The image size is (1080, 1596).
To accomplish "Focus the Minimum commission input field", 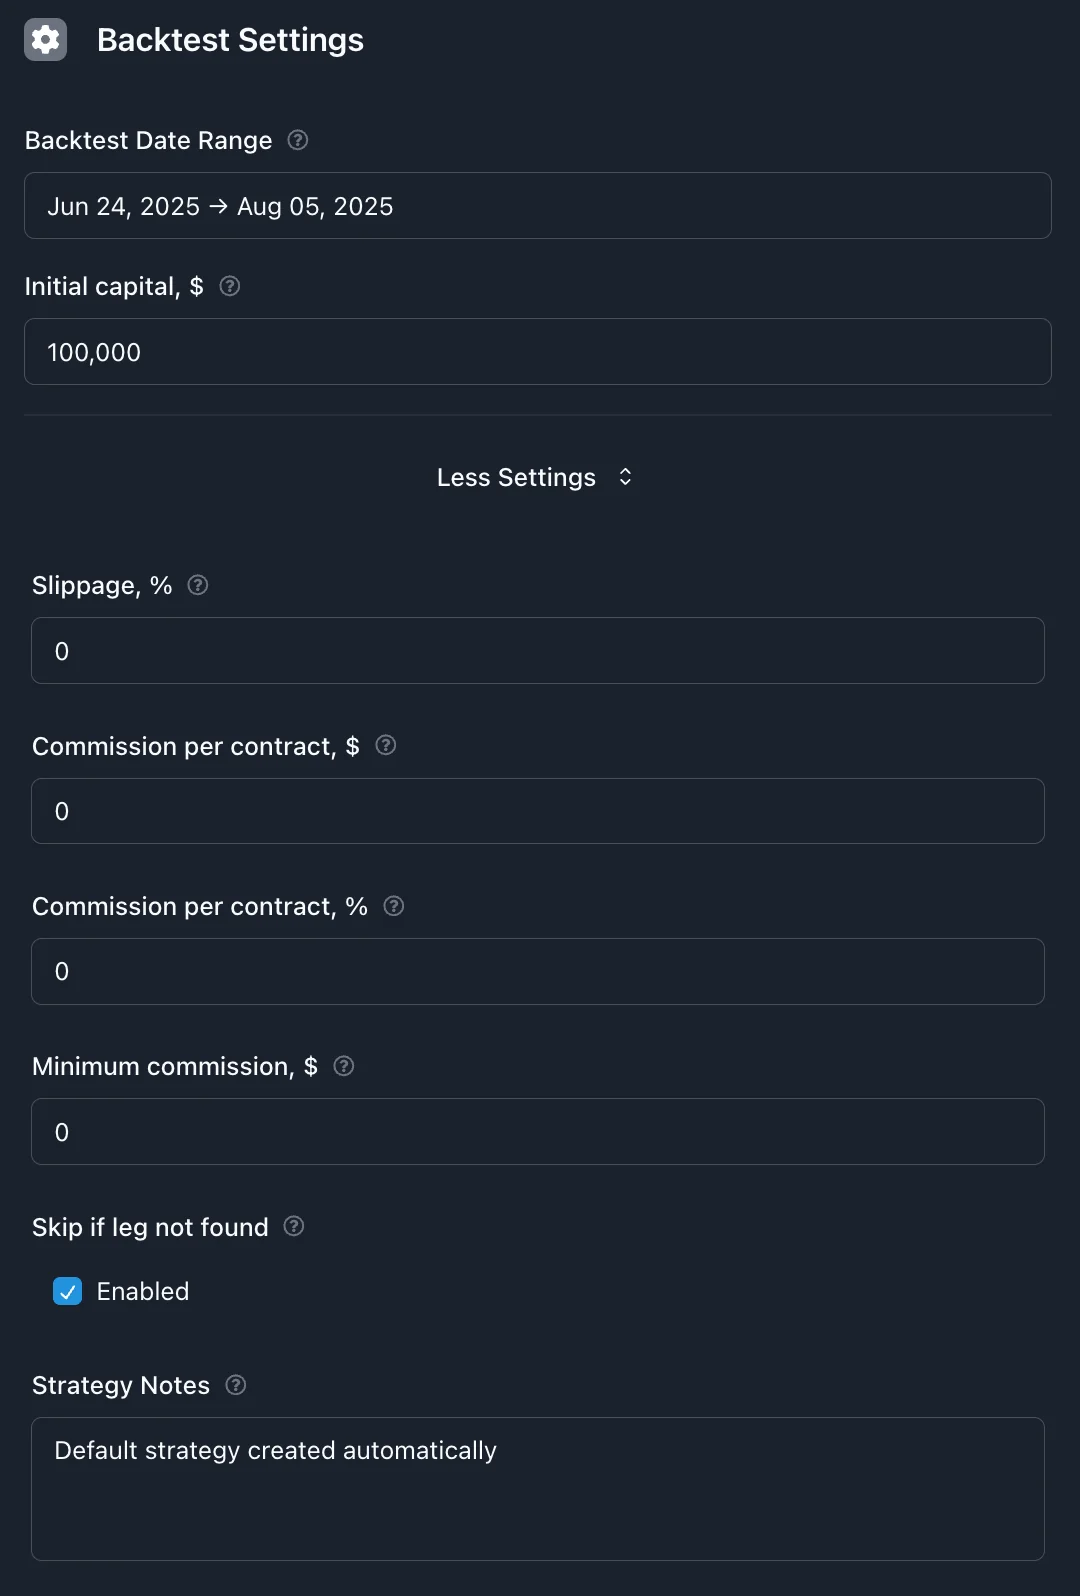I will pyautogui.click(x=538, y=1132).
